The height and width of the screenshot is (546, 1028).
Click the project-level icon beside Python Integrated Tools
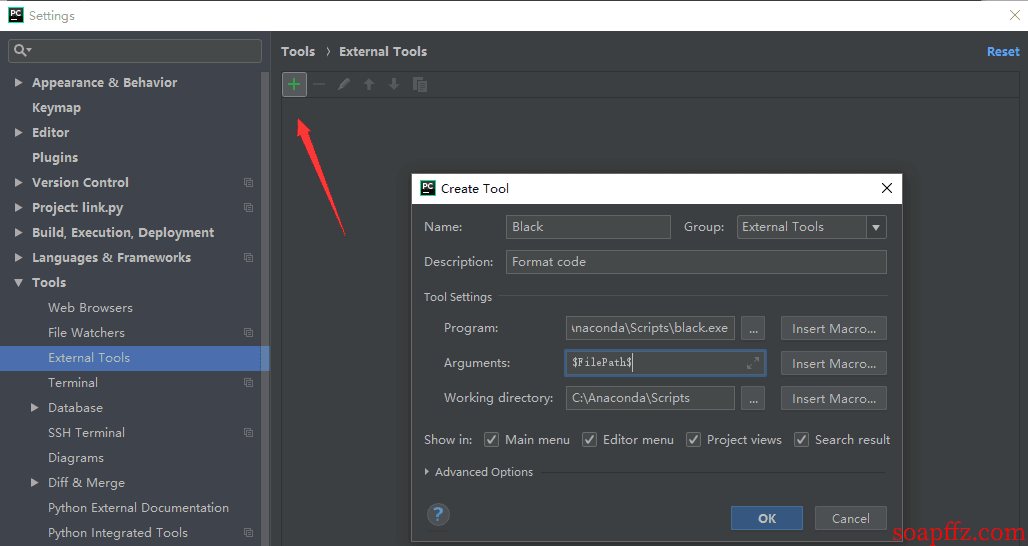coord(248,532)
